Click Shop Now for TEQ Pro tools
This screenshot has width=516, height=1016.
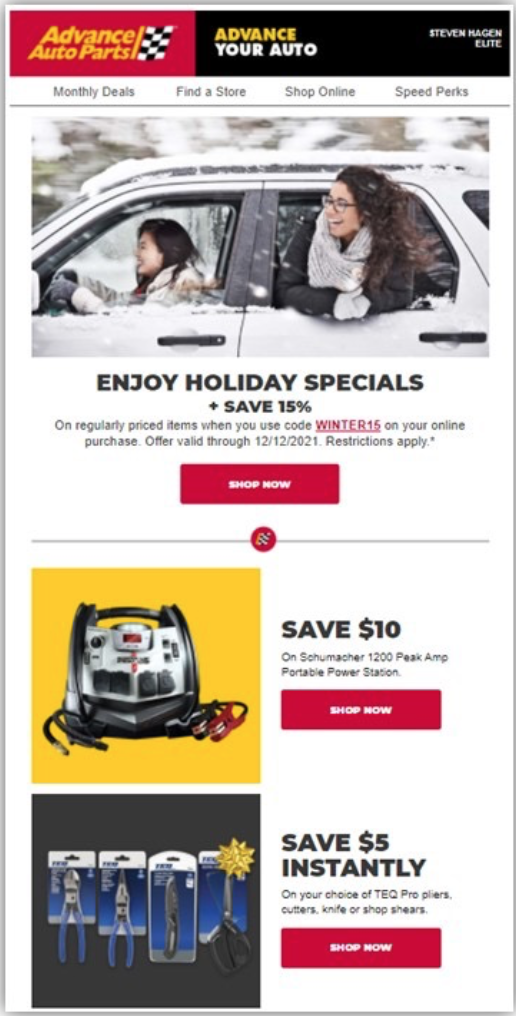click(x=361, y=947)
